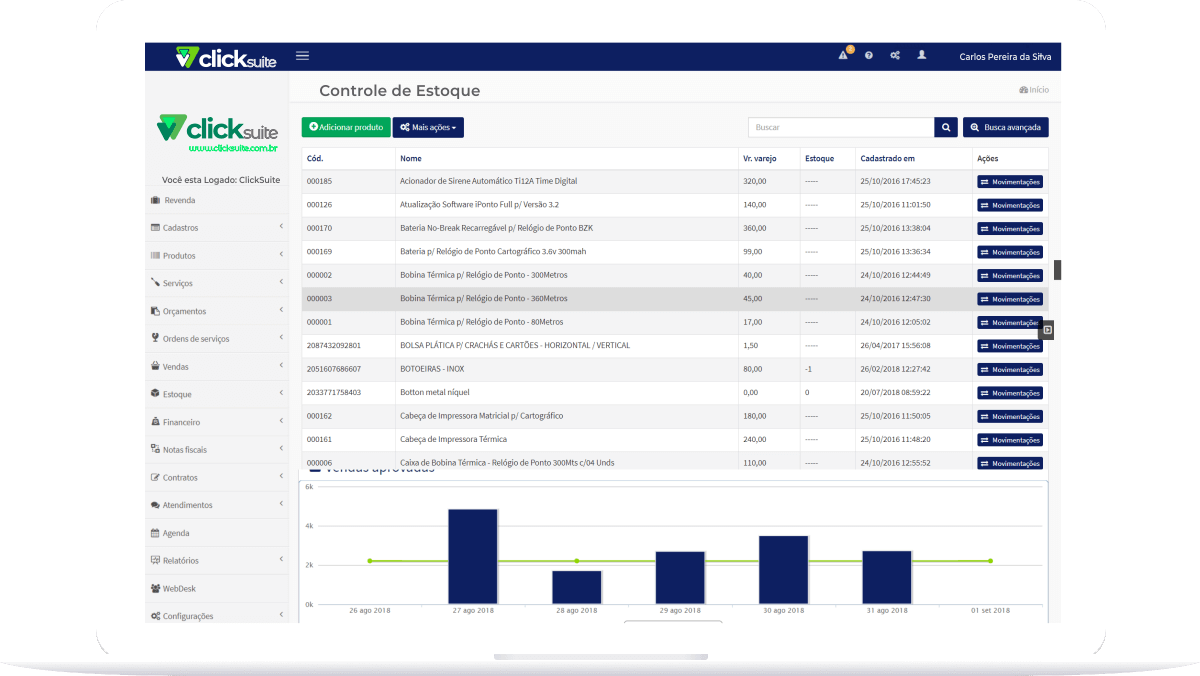Image resolution: width=1200 pixels, height=676 pixels.
Task: Click the Cadastrado em column header
Action: click(887, 158)
